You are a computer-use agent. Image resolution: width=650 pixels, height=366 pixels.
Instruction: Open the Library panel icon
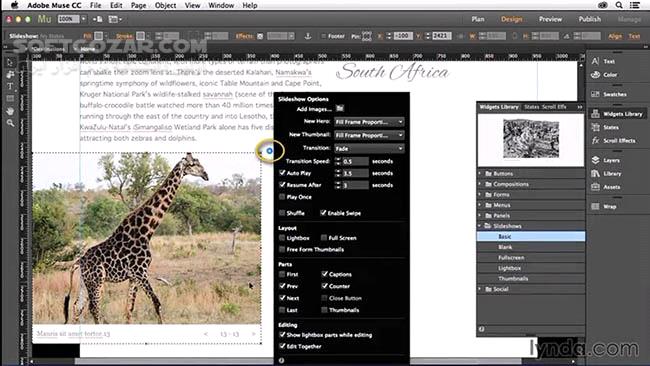pos(595,173)
